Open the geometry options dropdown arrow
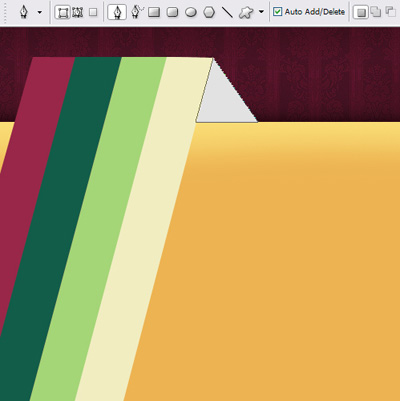 click(x=261, y=12)
